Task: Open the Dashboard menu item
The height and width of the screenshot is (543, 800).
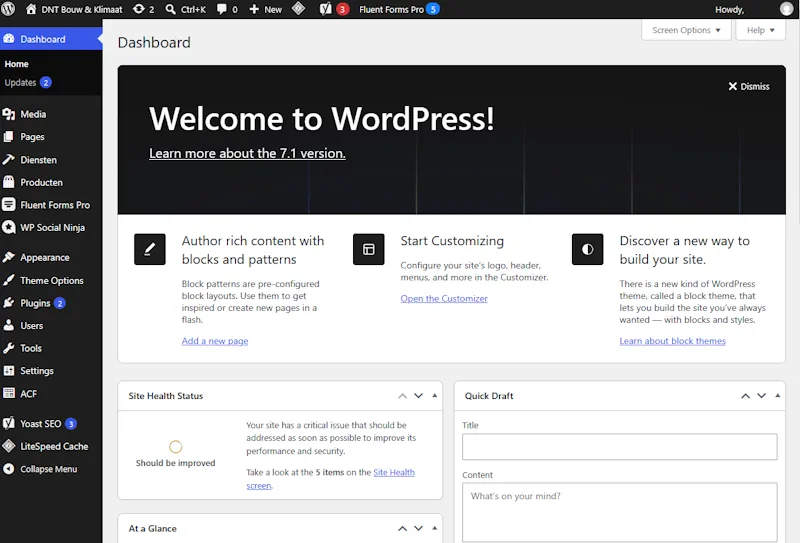Action: point(51,39)
